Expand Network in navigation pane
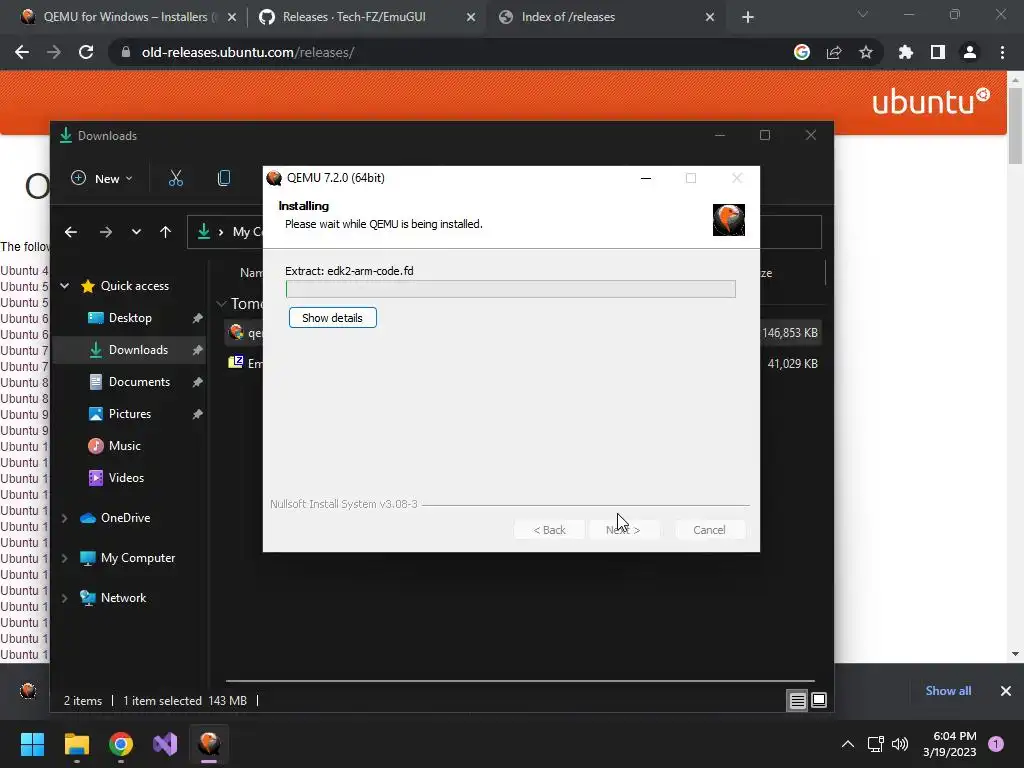Screen dimensions: 1024x768 [x=65, y=598]
